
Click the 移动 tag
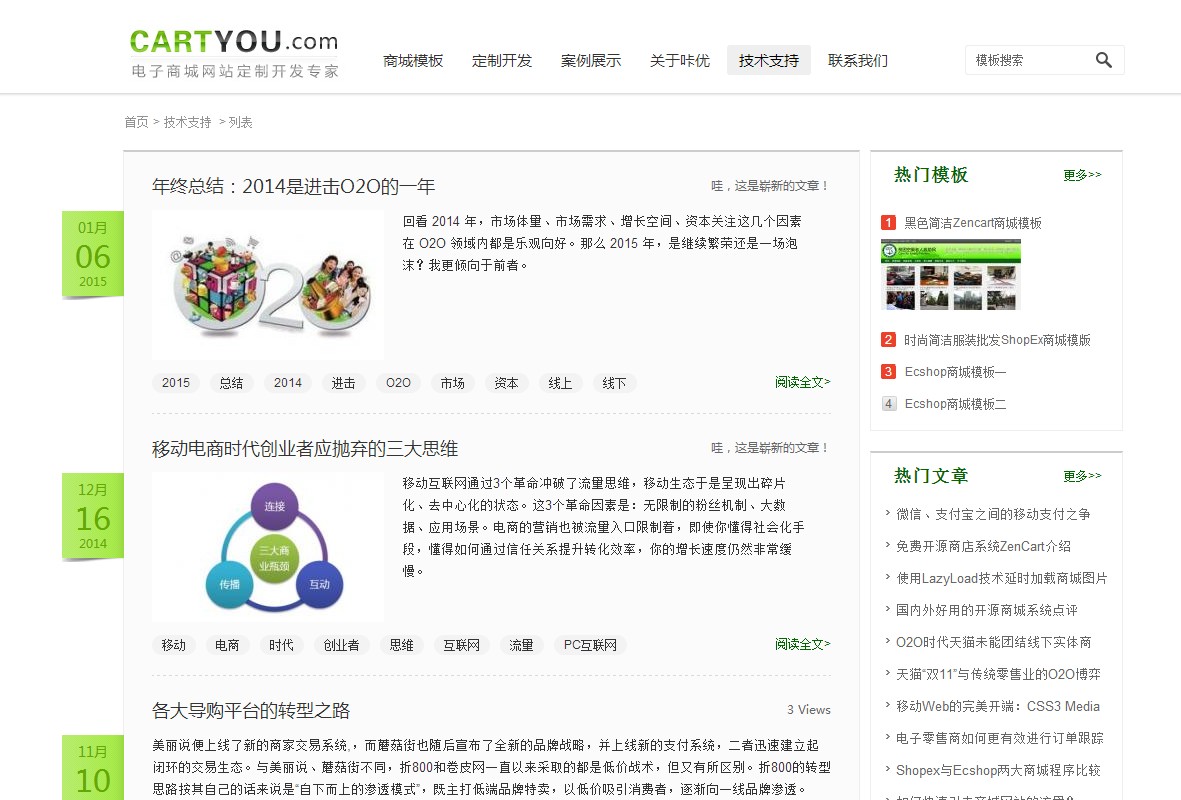click(x=173, y=645)
